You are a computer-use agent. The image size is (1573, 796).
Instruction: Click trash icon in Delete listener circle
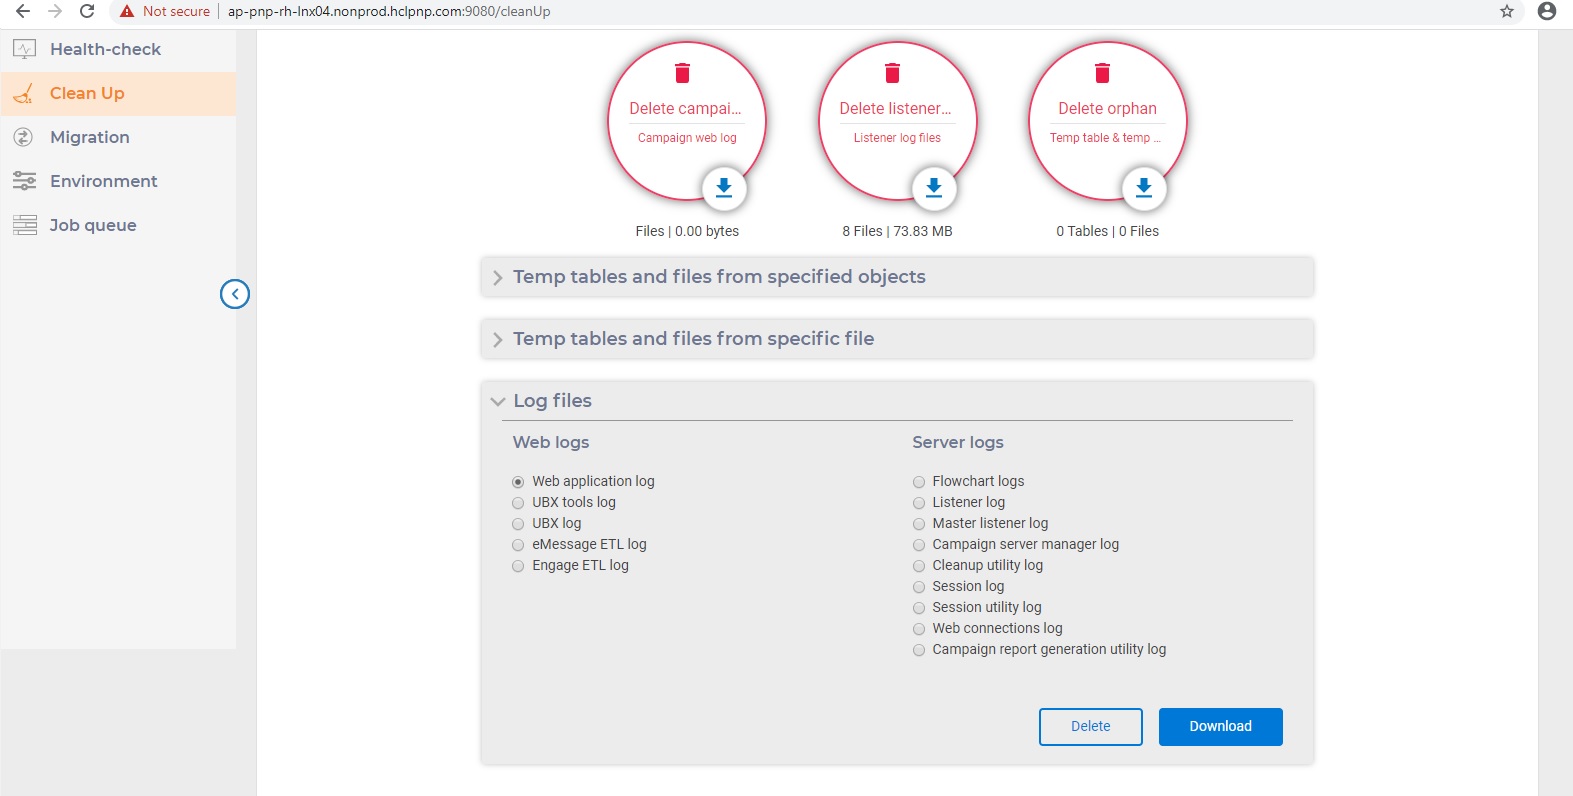893,73
